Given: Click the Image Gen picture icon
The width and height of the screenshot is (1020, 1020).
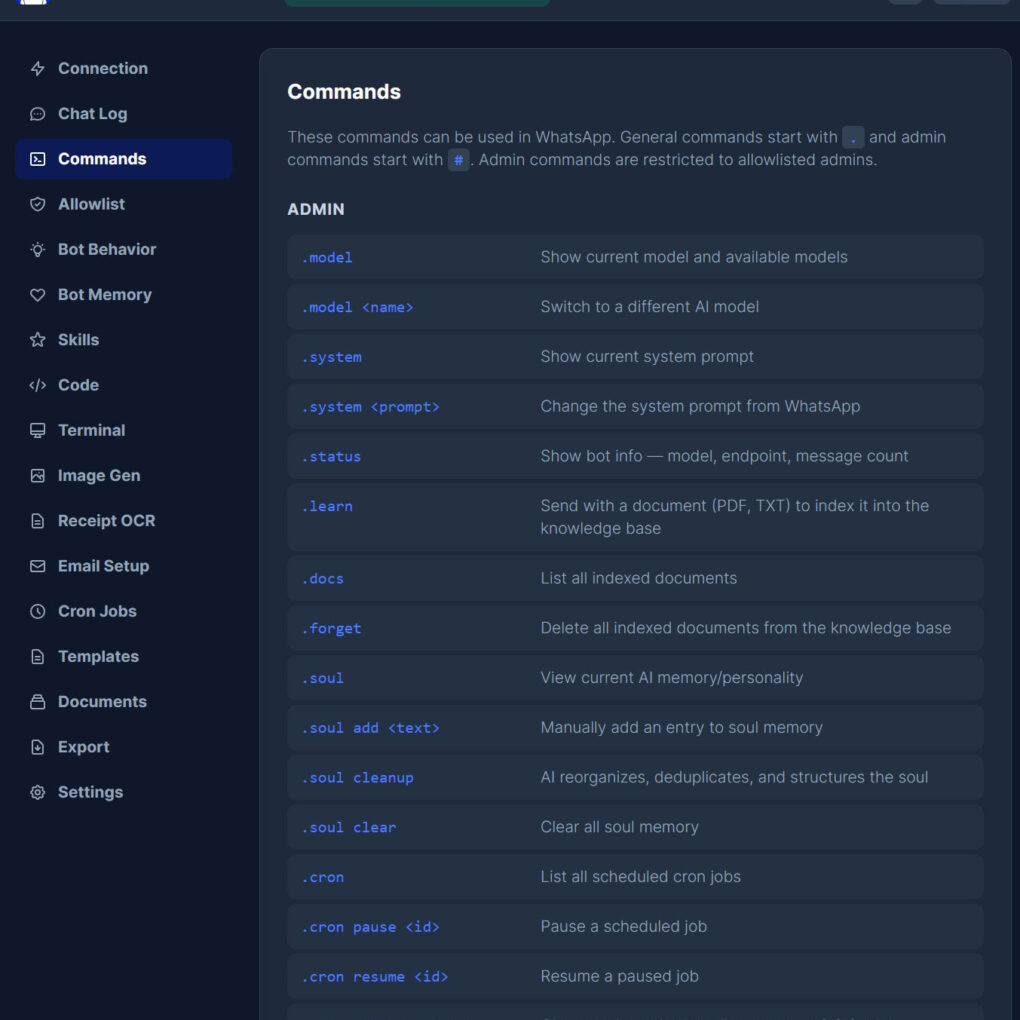Looking at the screenshot, I should click(x=38, y=476).
